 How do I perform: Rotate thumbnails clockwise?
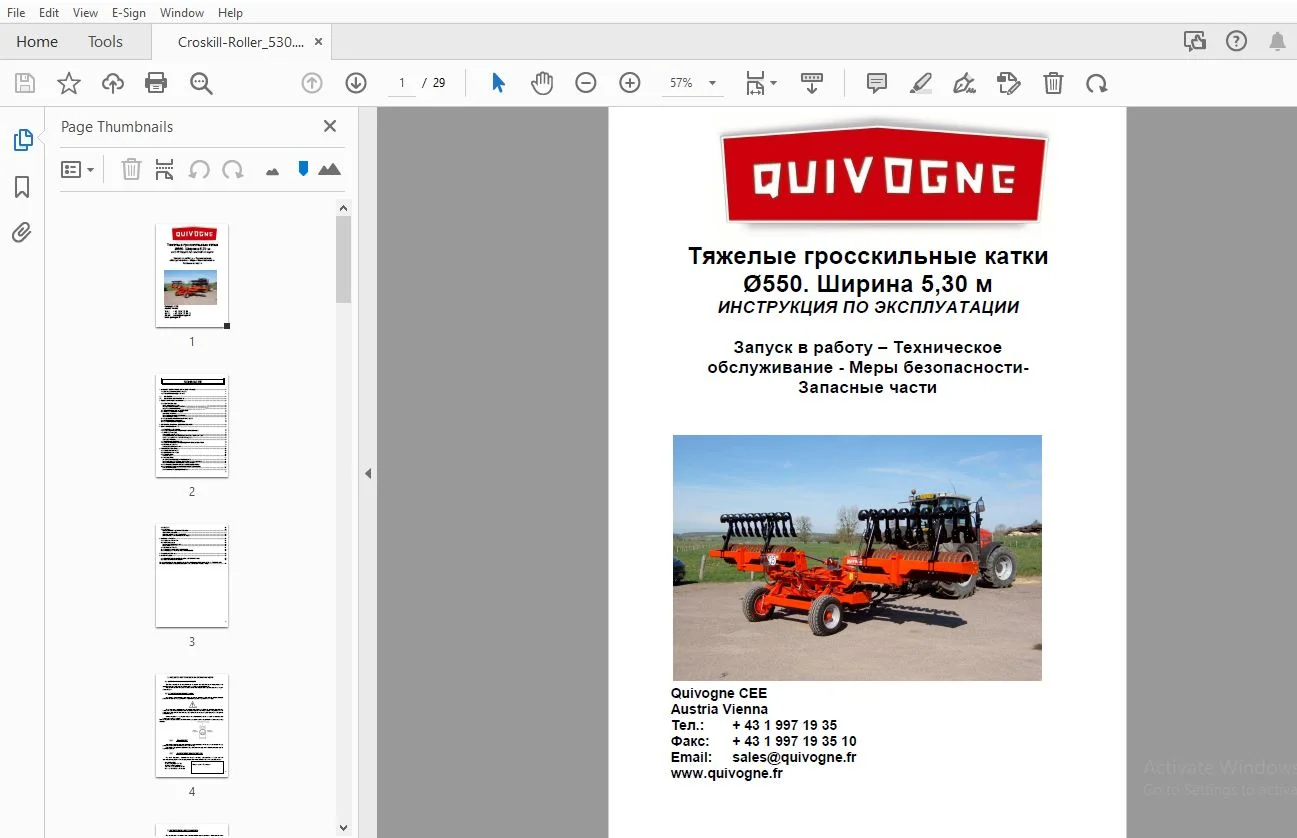(x=233, y=170)
